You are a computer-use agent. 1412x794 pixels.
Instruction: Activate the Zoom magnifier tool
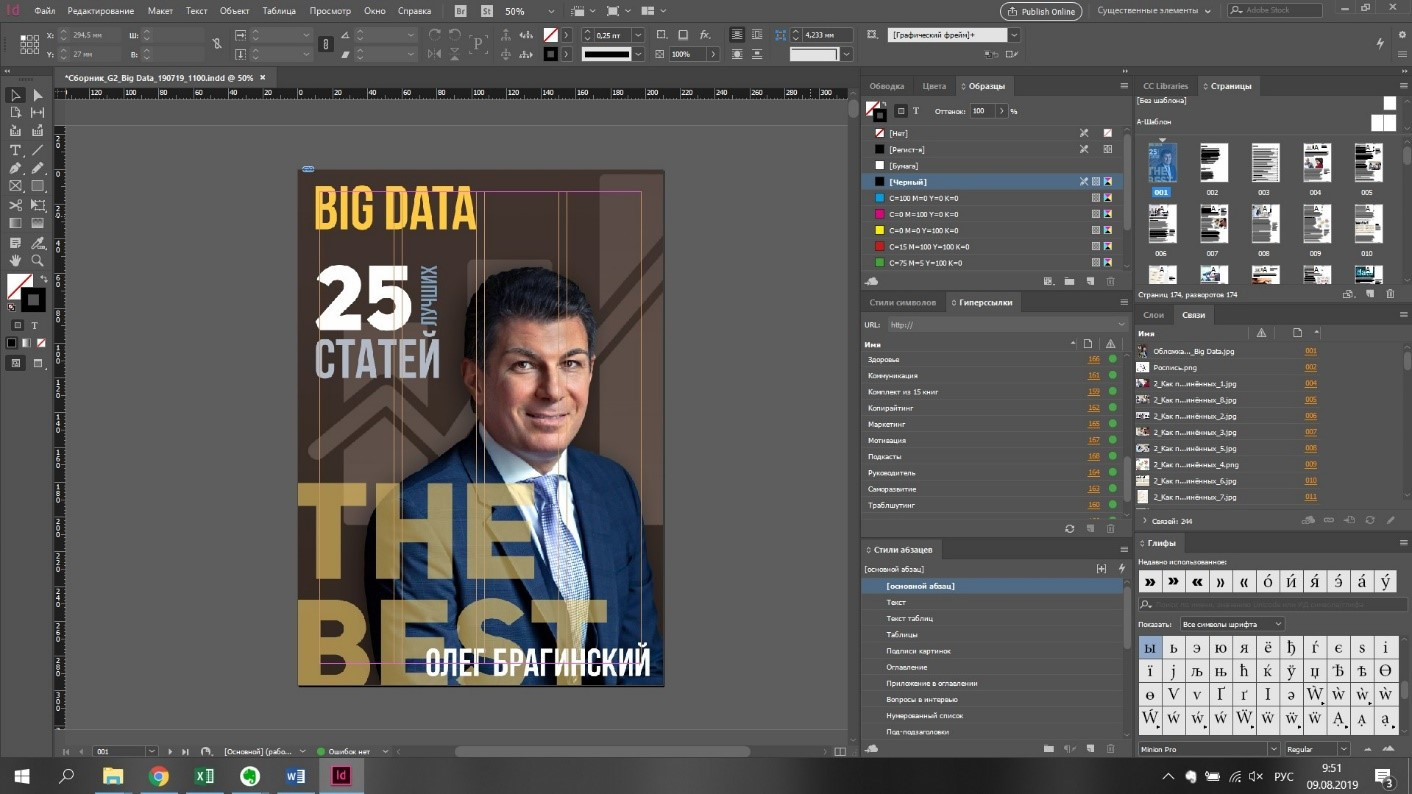click(38, 260)
